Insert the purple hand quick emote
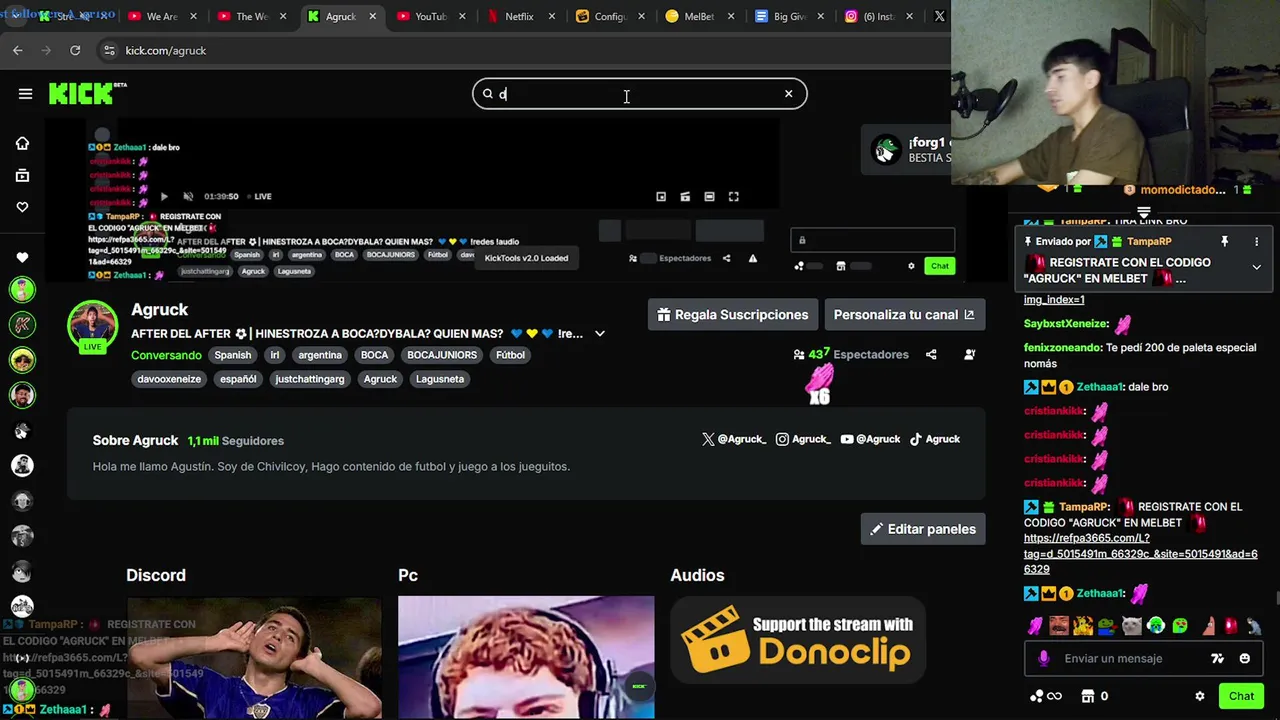The width and height of the screenshot is (1280, 720). (x=1036, y=626)
